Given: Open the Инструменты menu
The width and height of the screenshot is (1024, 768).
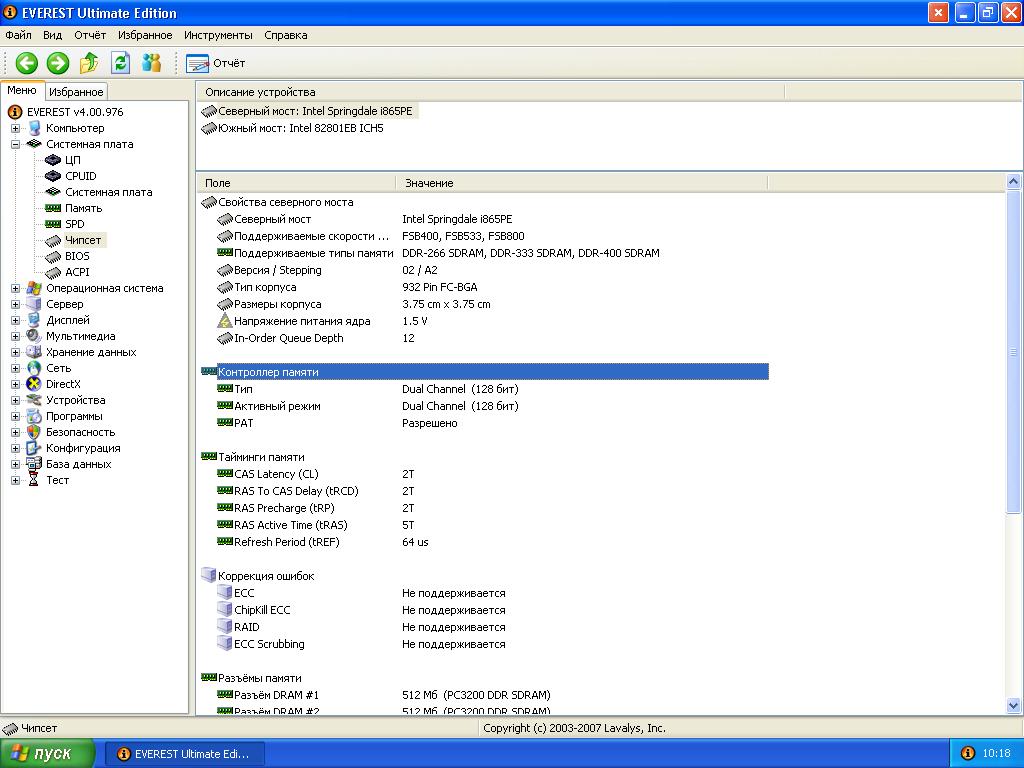Looking at the screenshot, I should 218,35.
